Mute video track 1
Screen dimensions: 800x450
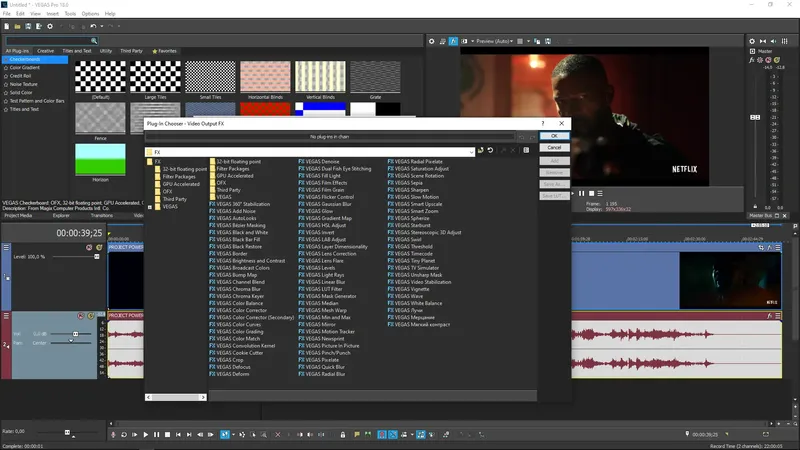89,247
